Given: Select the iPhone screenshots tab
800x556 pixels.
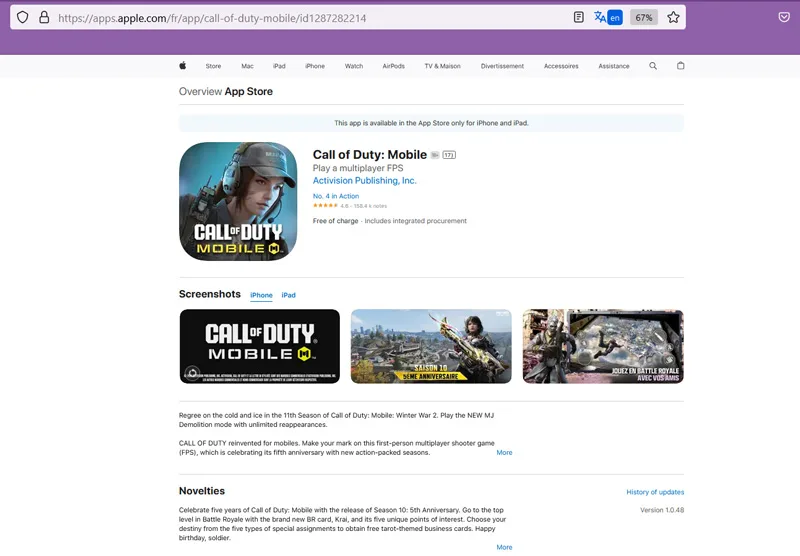Looking at the screenshot, I should pyautogui.click(x=261, y=295).
